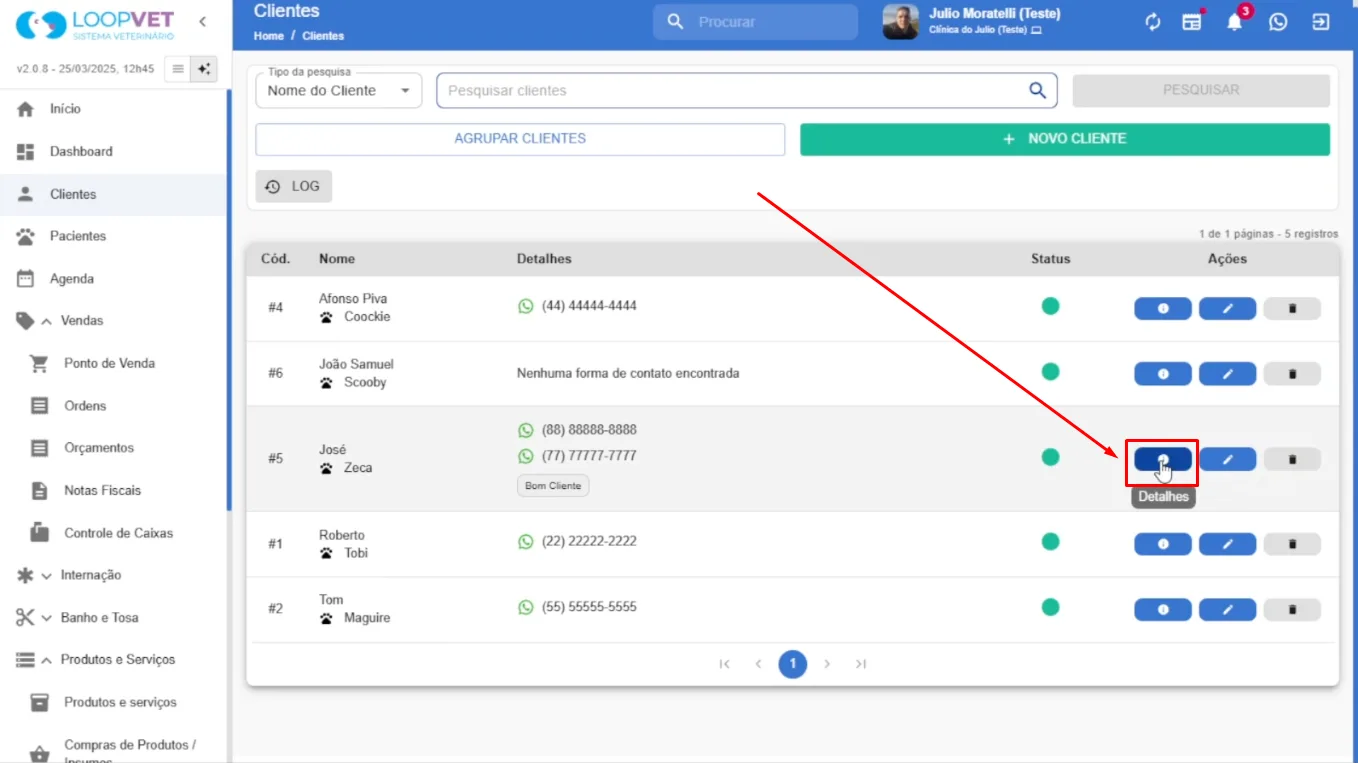Screen dimensions: 1358x763
Task: Open details for client José
Action: tap(1162, 459)
